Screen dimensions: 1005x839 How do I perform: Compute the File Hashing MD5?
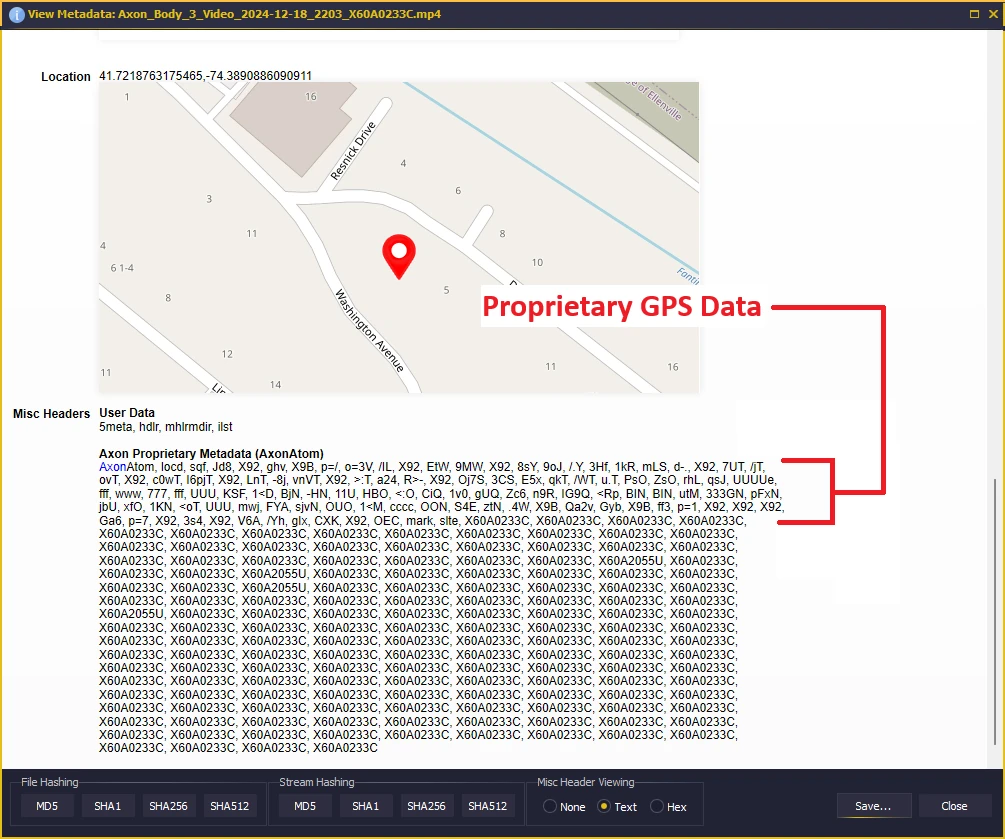pyautogui.click(x=47, y=806)
